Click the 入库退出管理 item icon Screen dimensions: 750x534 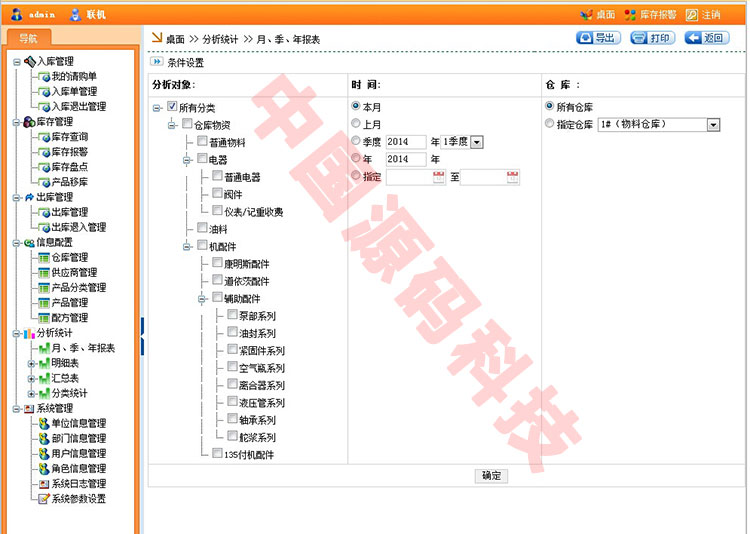click(44, 107)
